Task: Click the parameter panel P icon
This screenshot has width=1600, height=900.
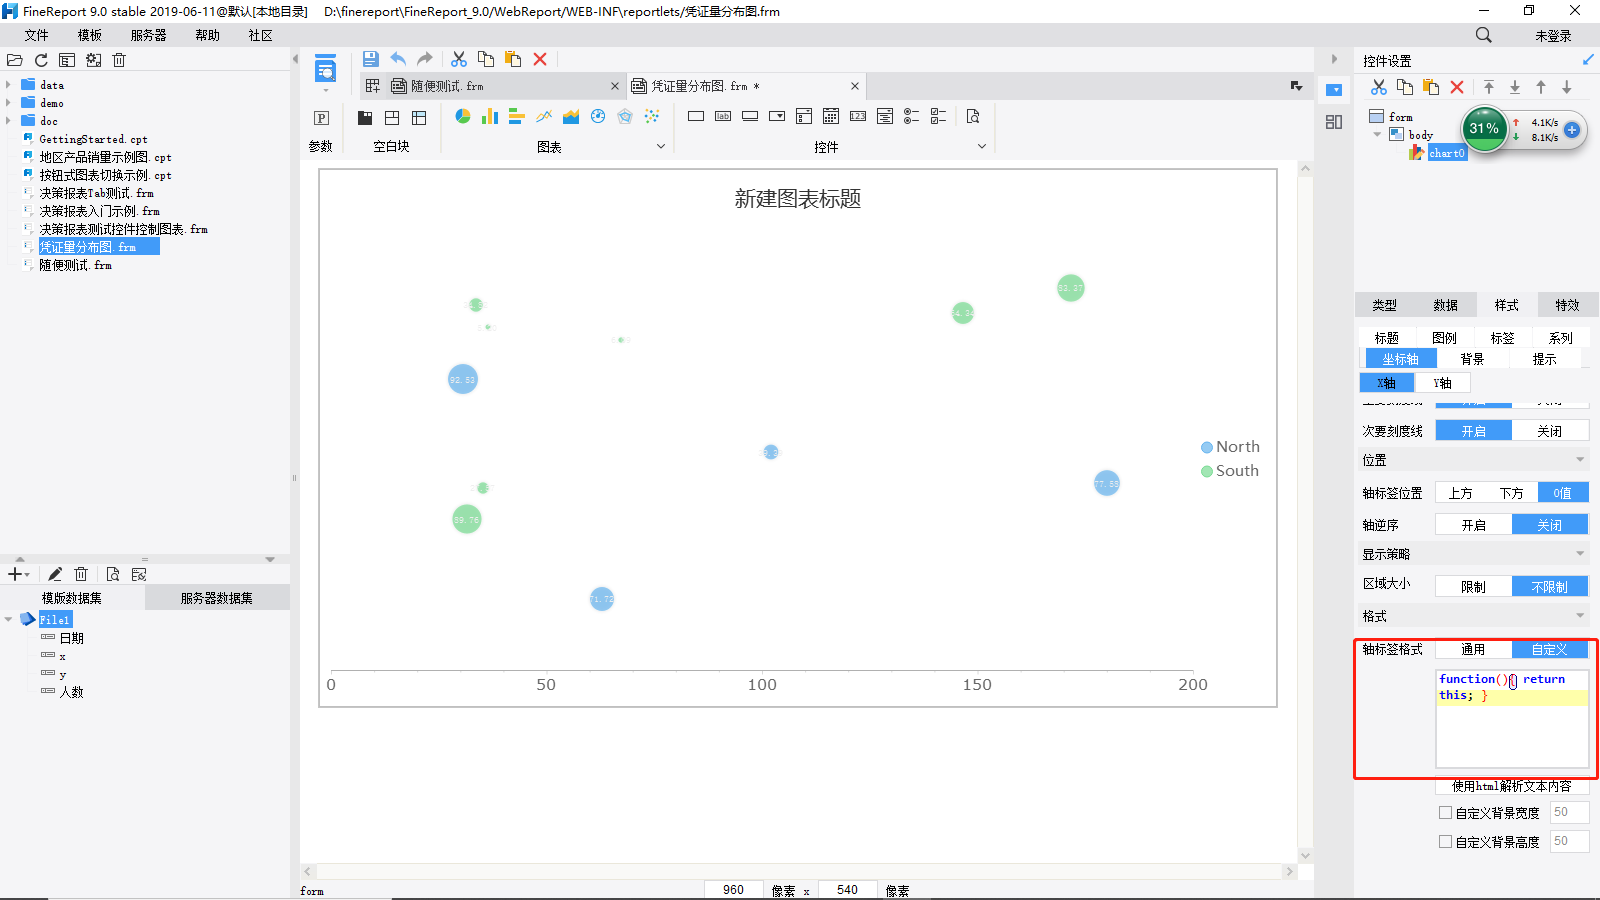Action: pyautogui.click(x=321, y=118)
